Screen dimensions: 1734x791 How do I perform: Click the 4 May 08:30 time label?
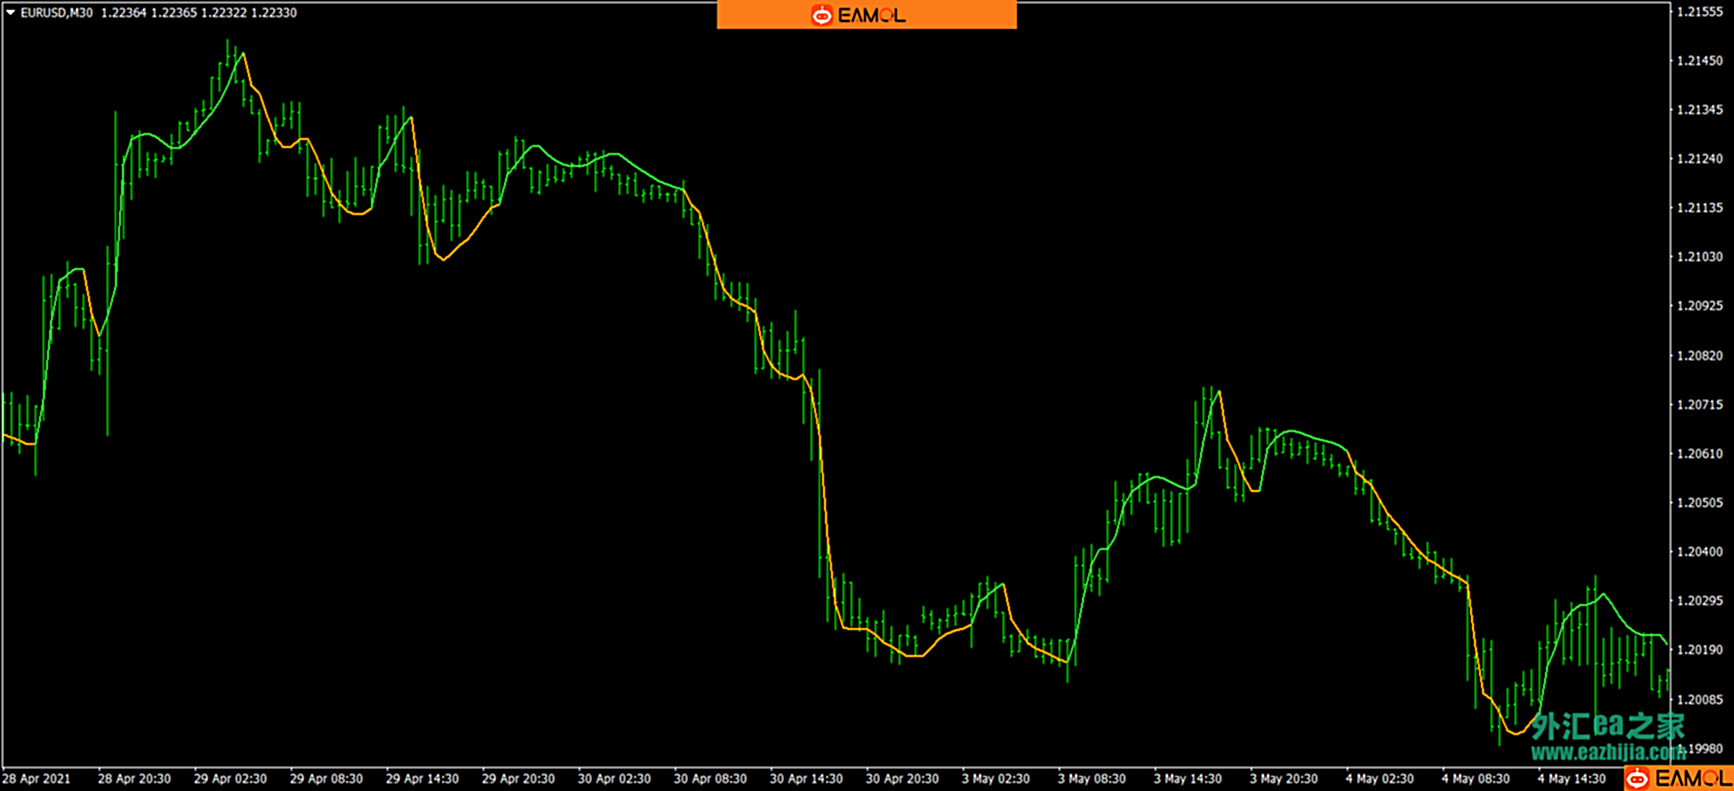1475,778
